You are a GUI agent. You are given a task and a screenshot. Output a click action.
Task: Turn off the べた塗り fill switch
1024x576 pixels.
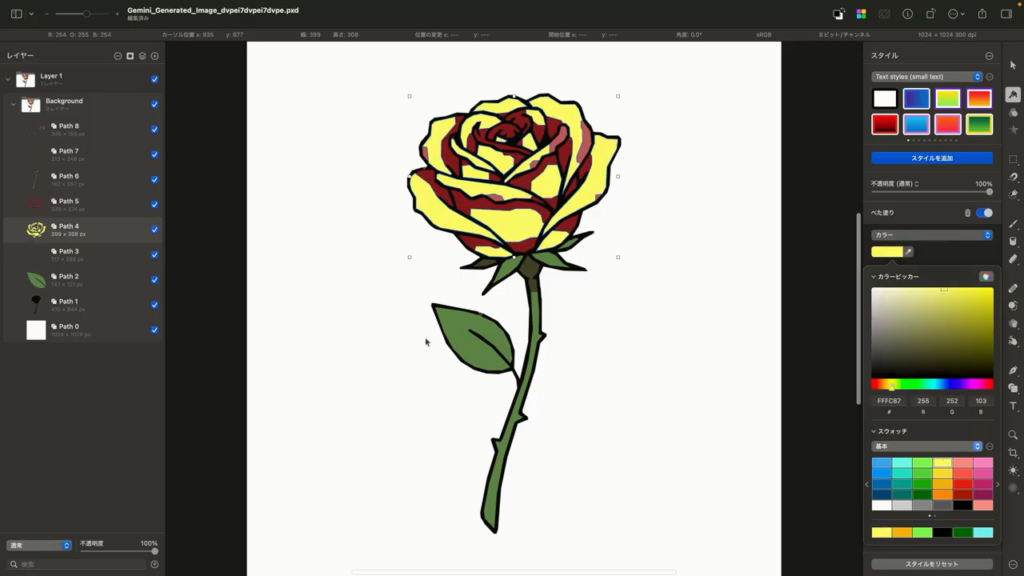984,213
